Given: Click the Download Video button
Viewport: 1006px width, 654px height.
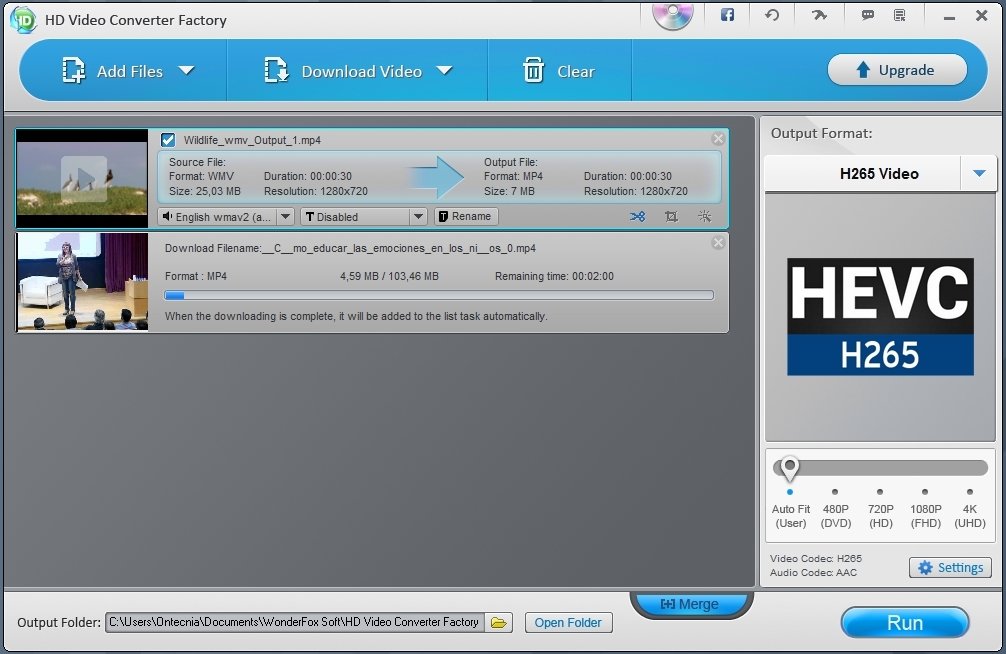Looking at the screenshot, I should coord(343,71).
